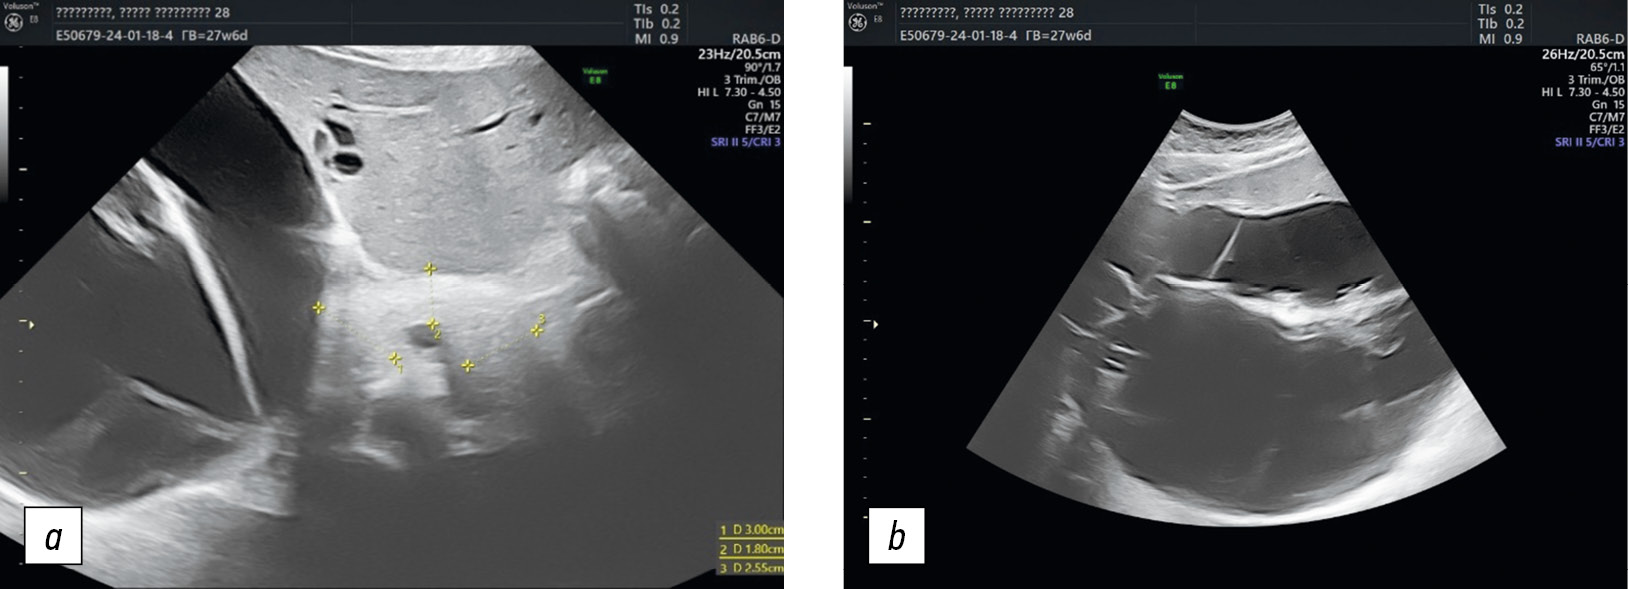Select caliper marker labeled 2
This screenshot has height=589, width=1628.
[x=433, y=324]
